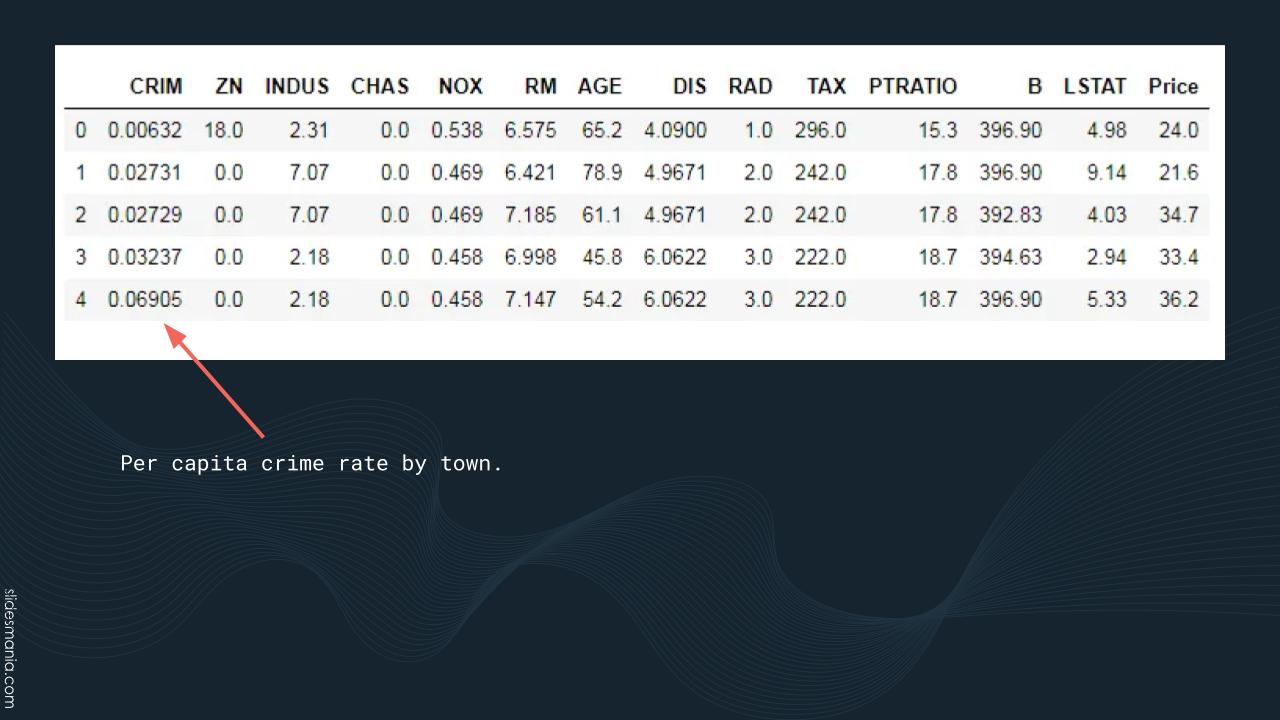Select the ZN column header

[x=229, y=87]
